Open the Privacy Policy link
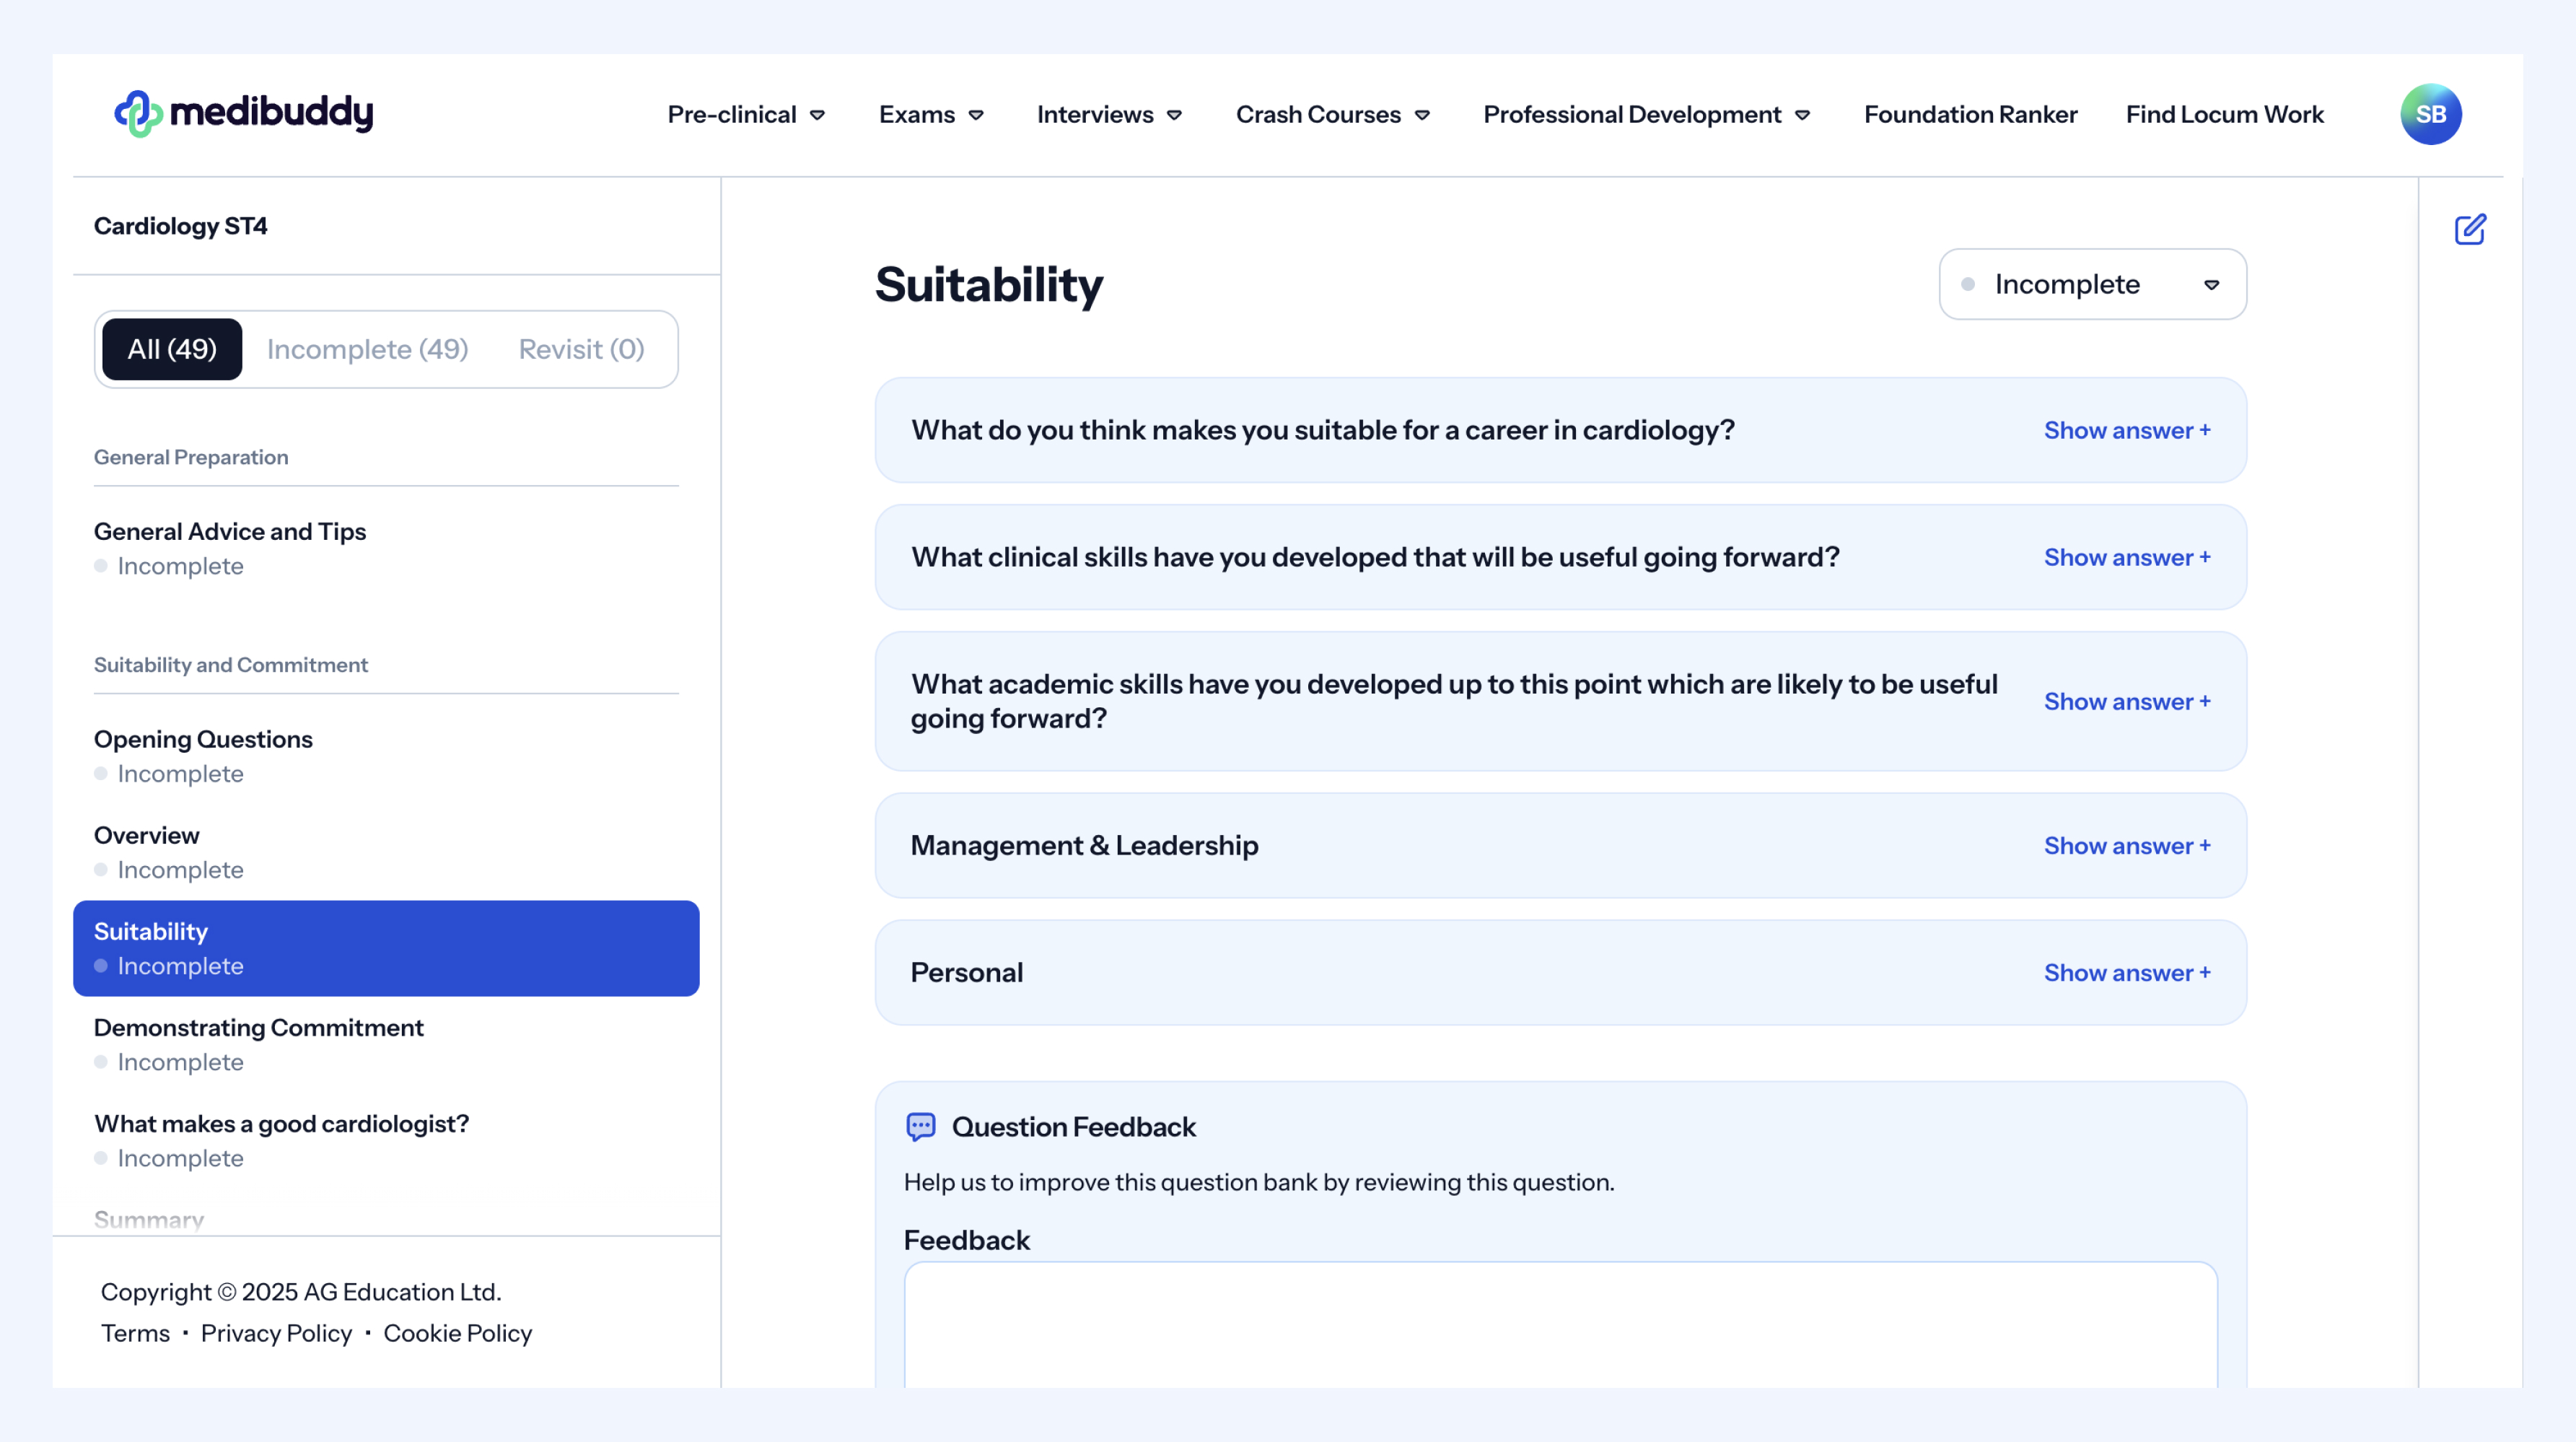The height and width of the screenshot is (1442, 2576). point(276,1333)
